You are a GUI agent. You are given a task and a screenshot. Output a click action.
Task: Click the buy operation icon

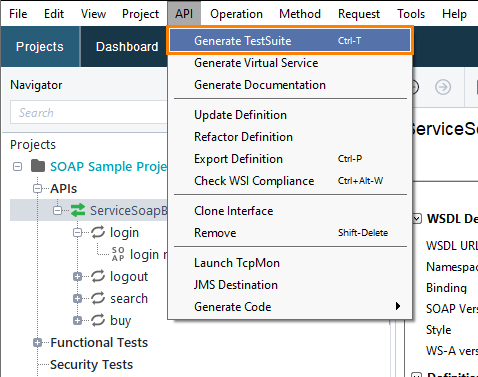point(98,320)
